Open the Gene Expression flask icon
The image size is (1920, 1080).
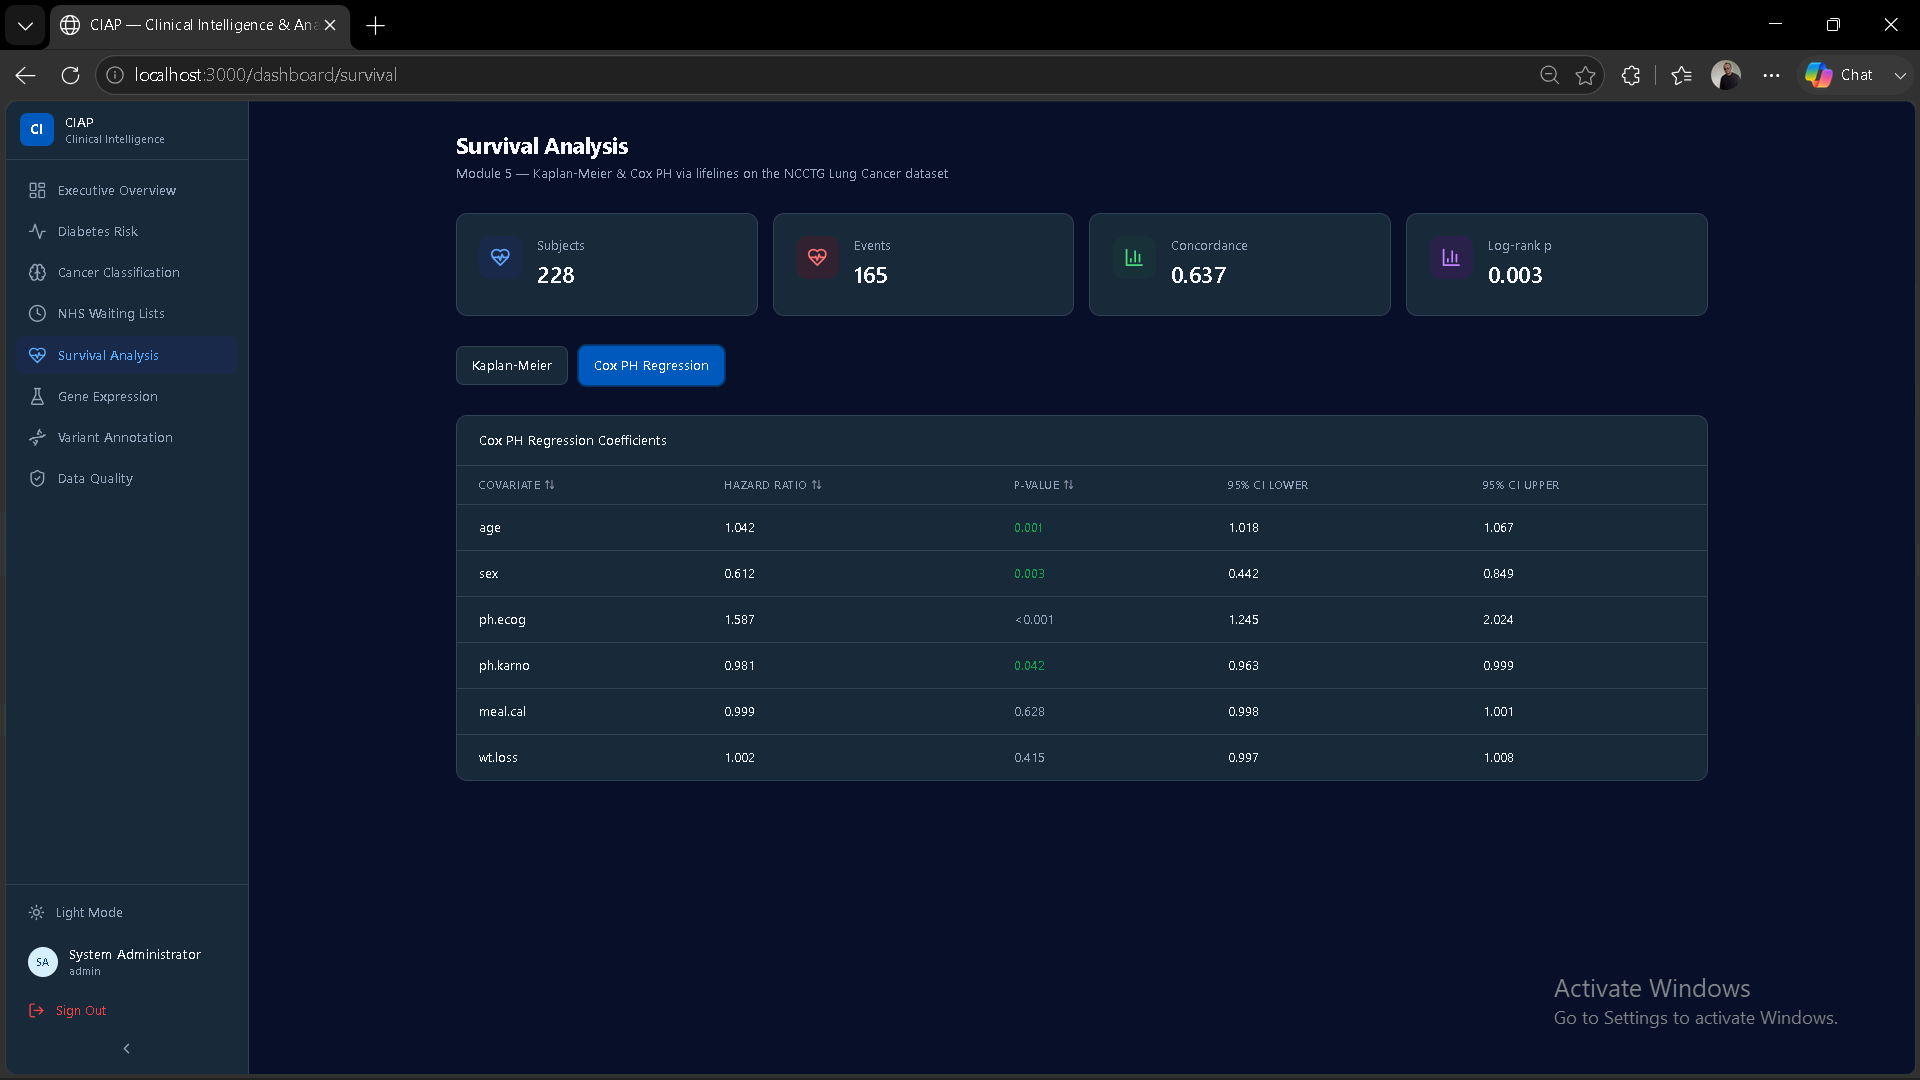[x=37, y=396]
